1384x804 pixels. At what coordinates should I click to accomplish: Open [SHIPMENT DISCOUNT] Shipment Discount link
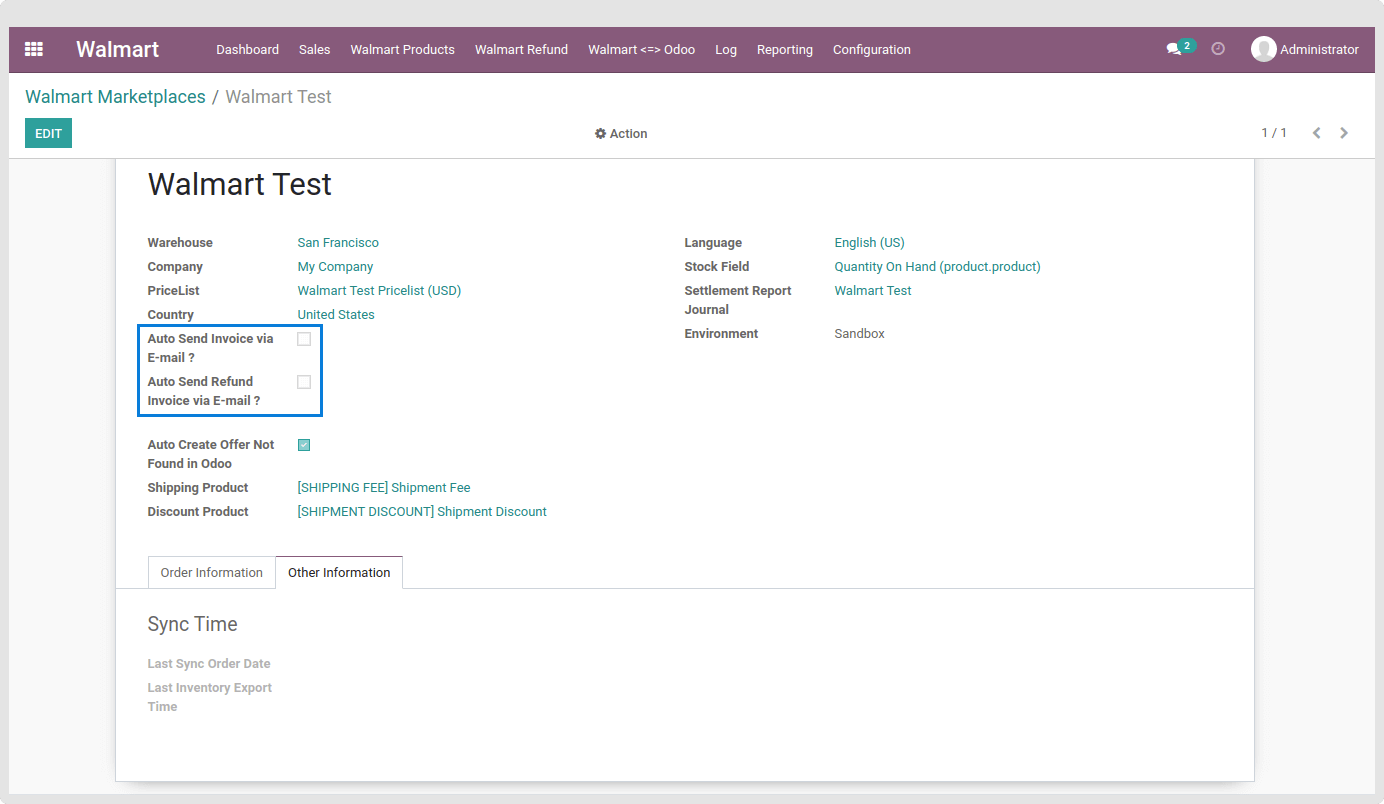point(422,512)
